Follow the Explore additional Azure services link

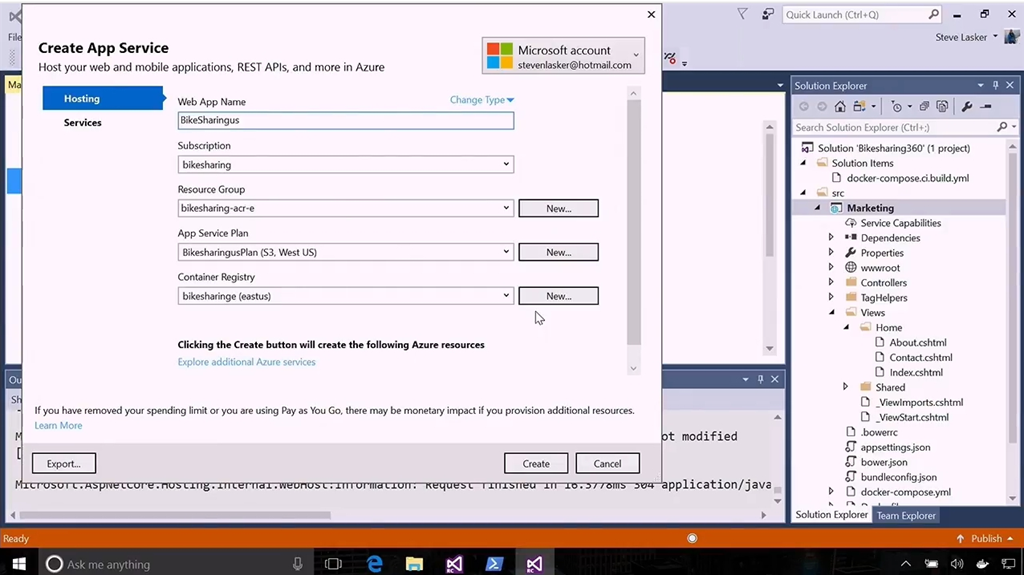click(x=246, y=362)
